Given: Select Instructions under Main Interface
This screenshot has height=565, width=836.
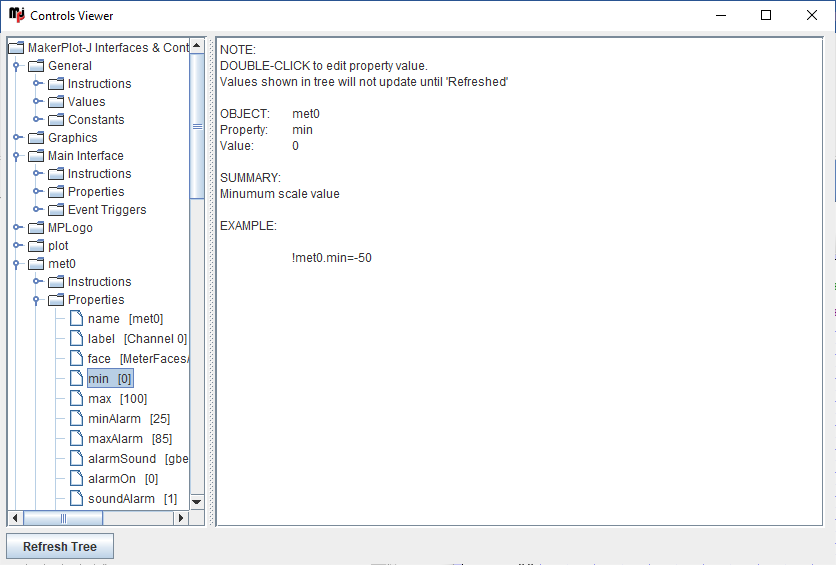Looking at the screenshot, I should tap(99, 174).
